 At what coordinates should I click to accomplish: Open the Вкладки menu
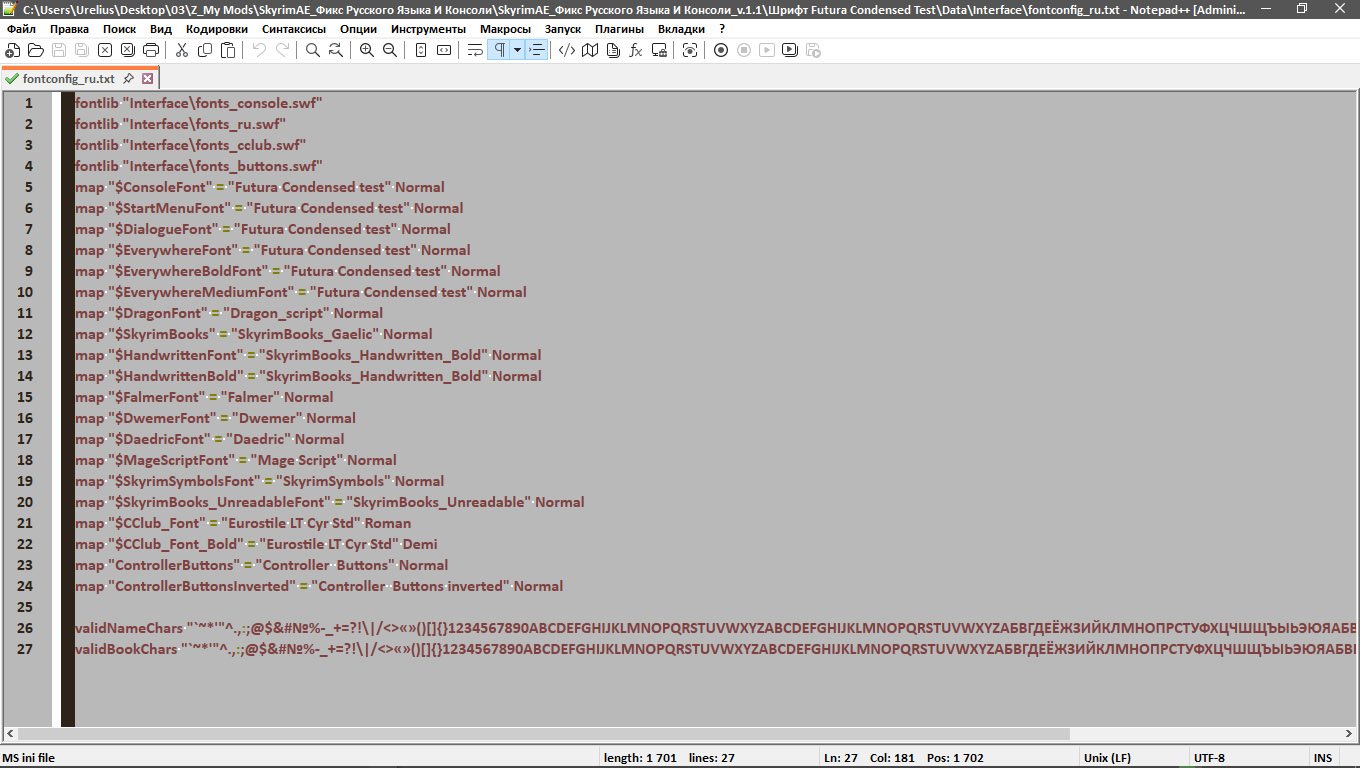pos(680,29)
